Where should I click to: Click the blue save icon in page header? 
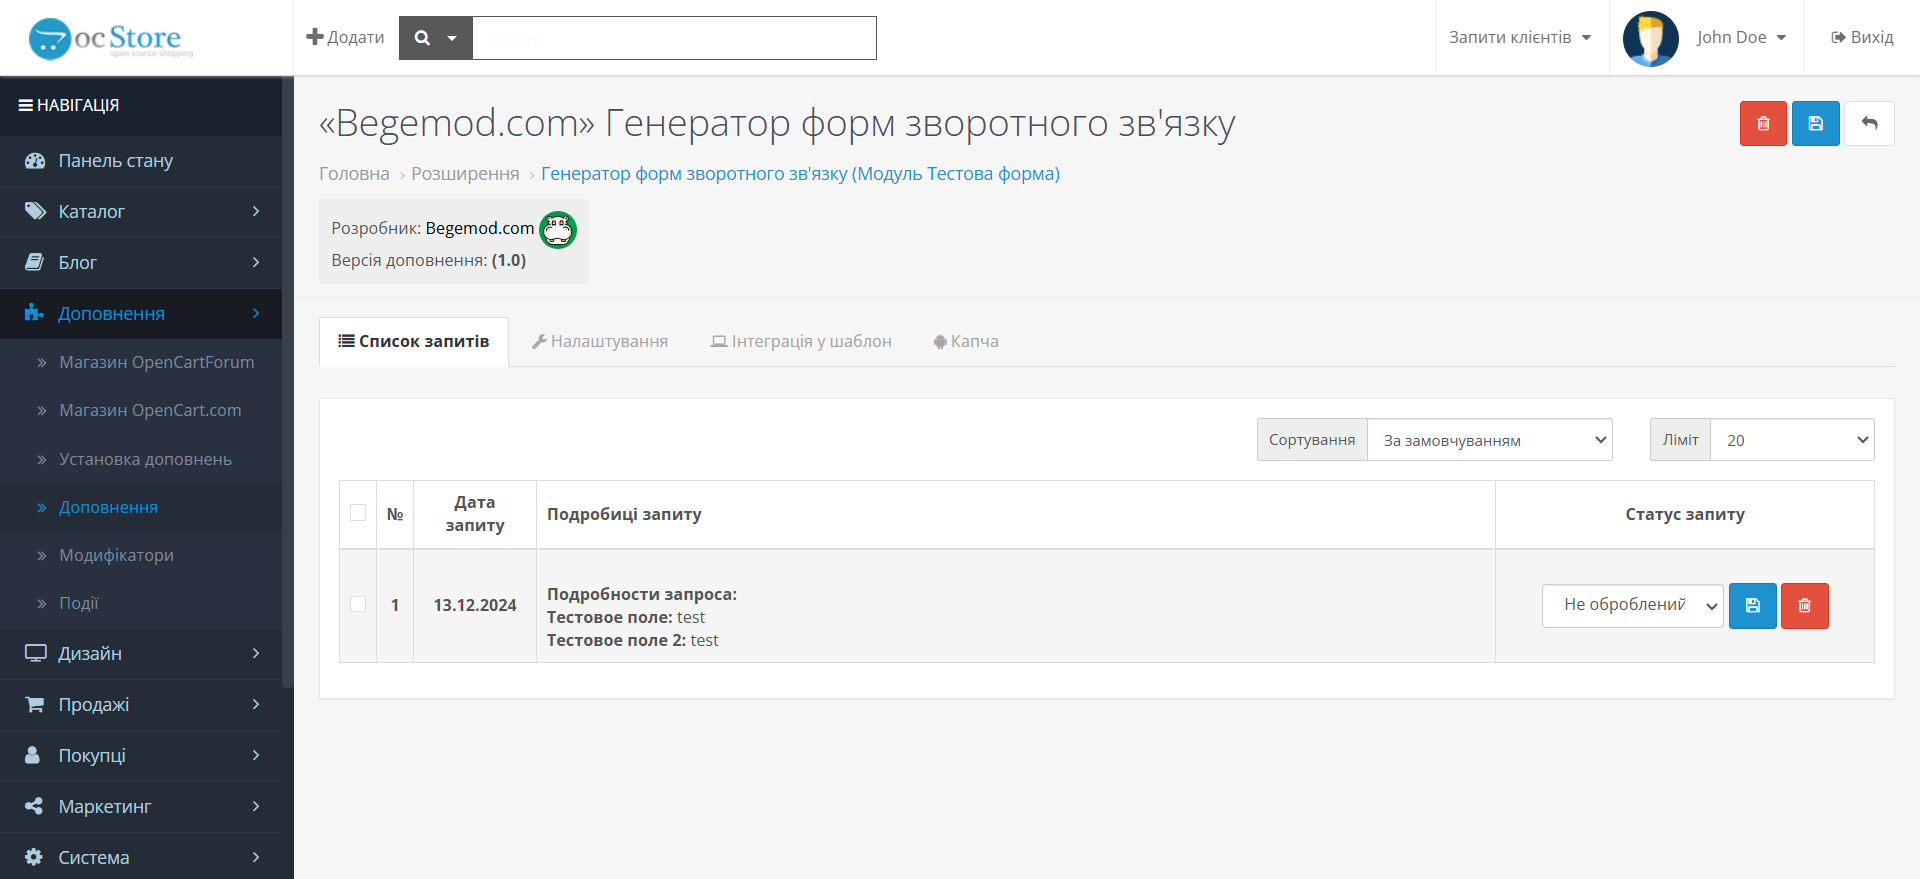[1815, 124]
